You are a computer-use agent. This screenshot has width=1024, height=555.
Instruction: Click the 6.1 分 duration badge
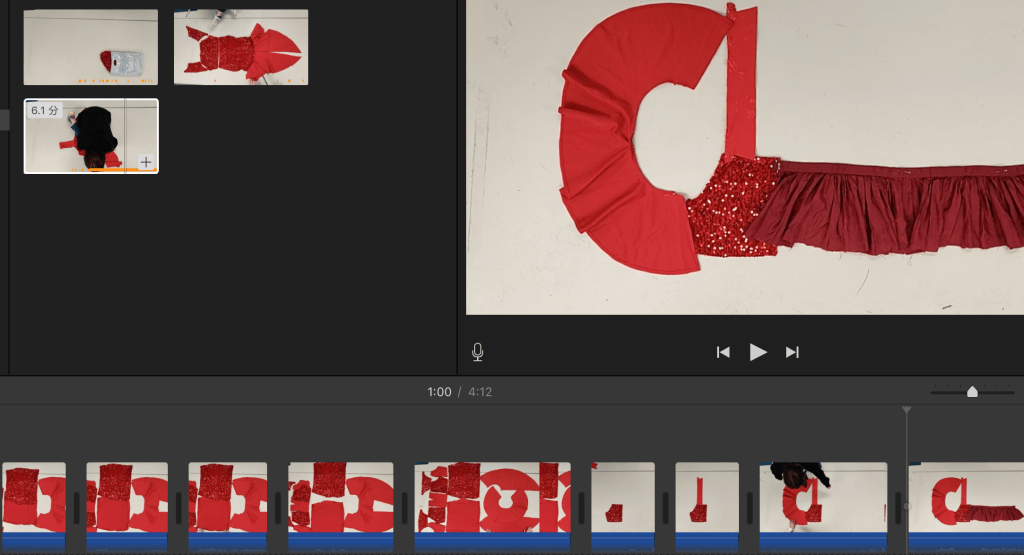pos(44,110)
